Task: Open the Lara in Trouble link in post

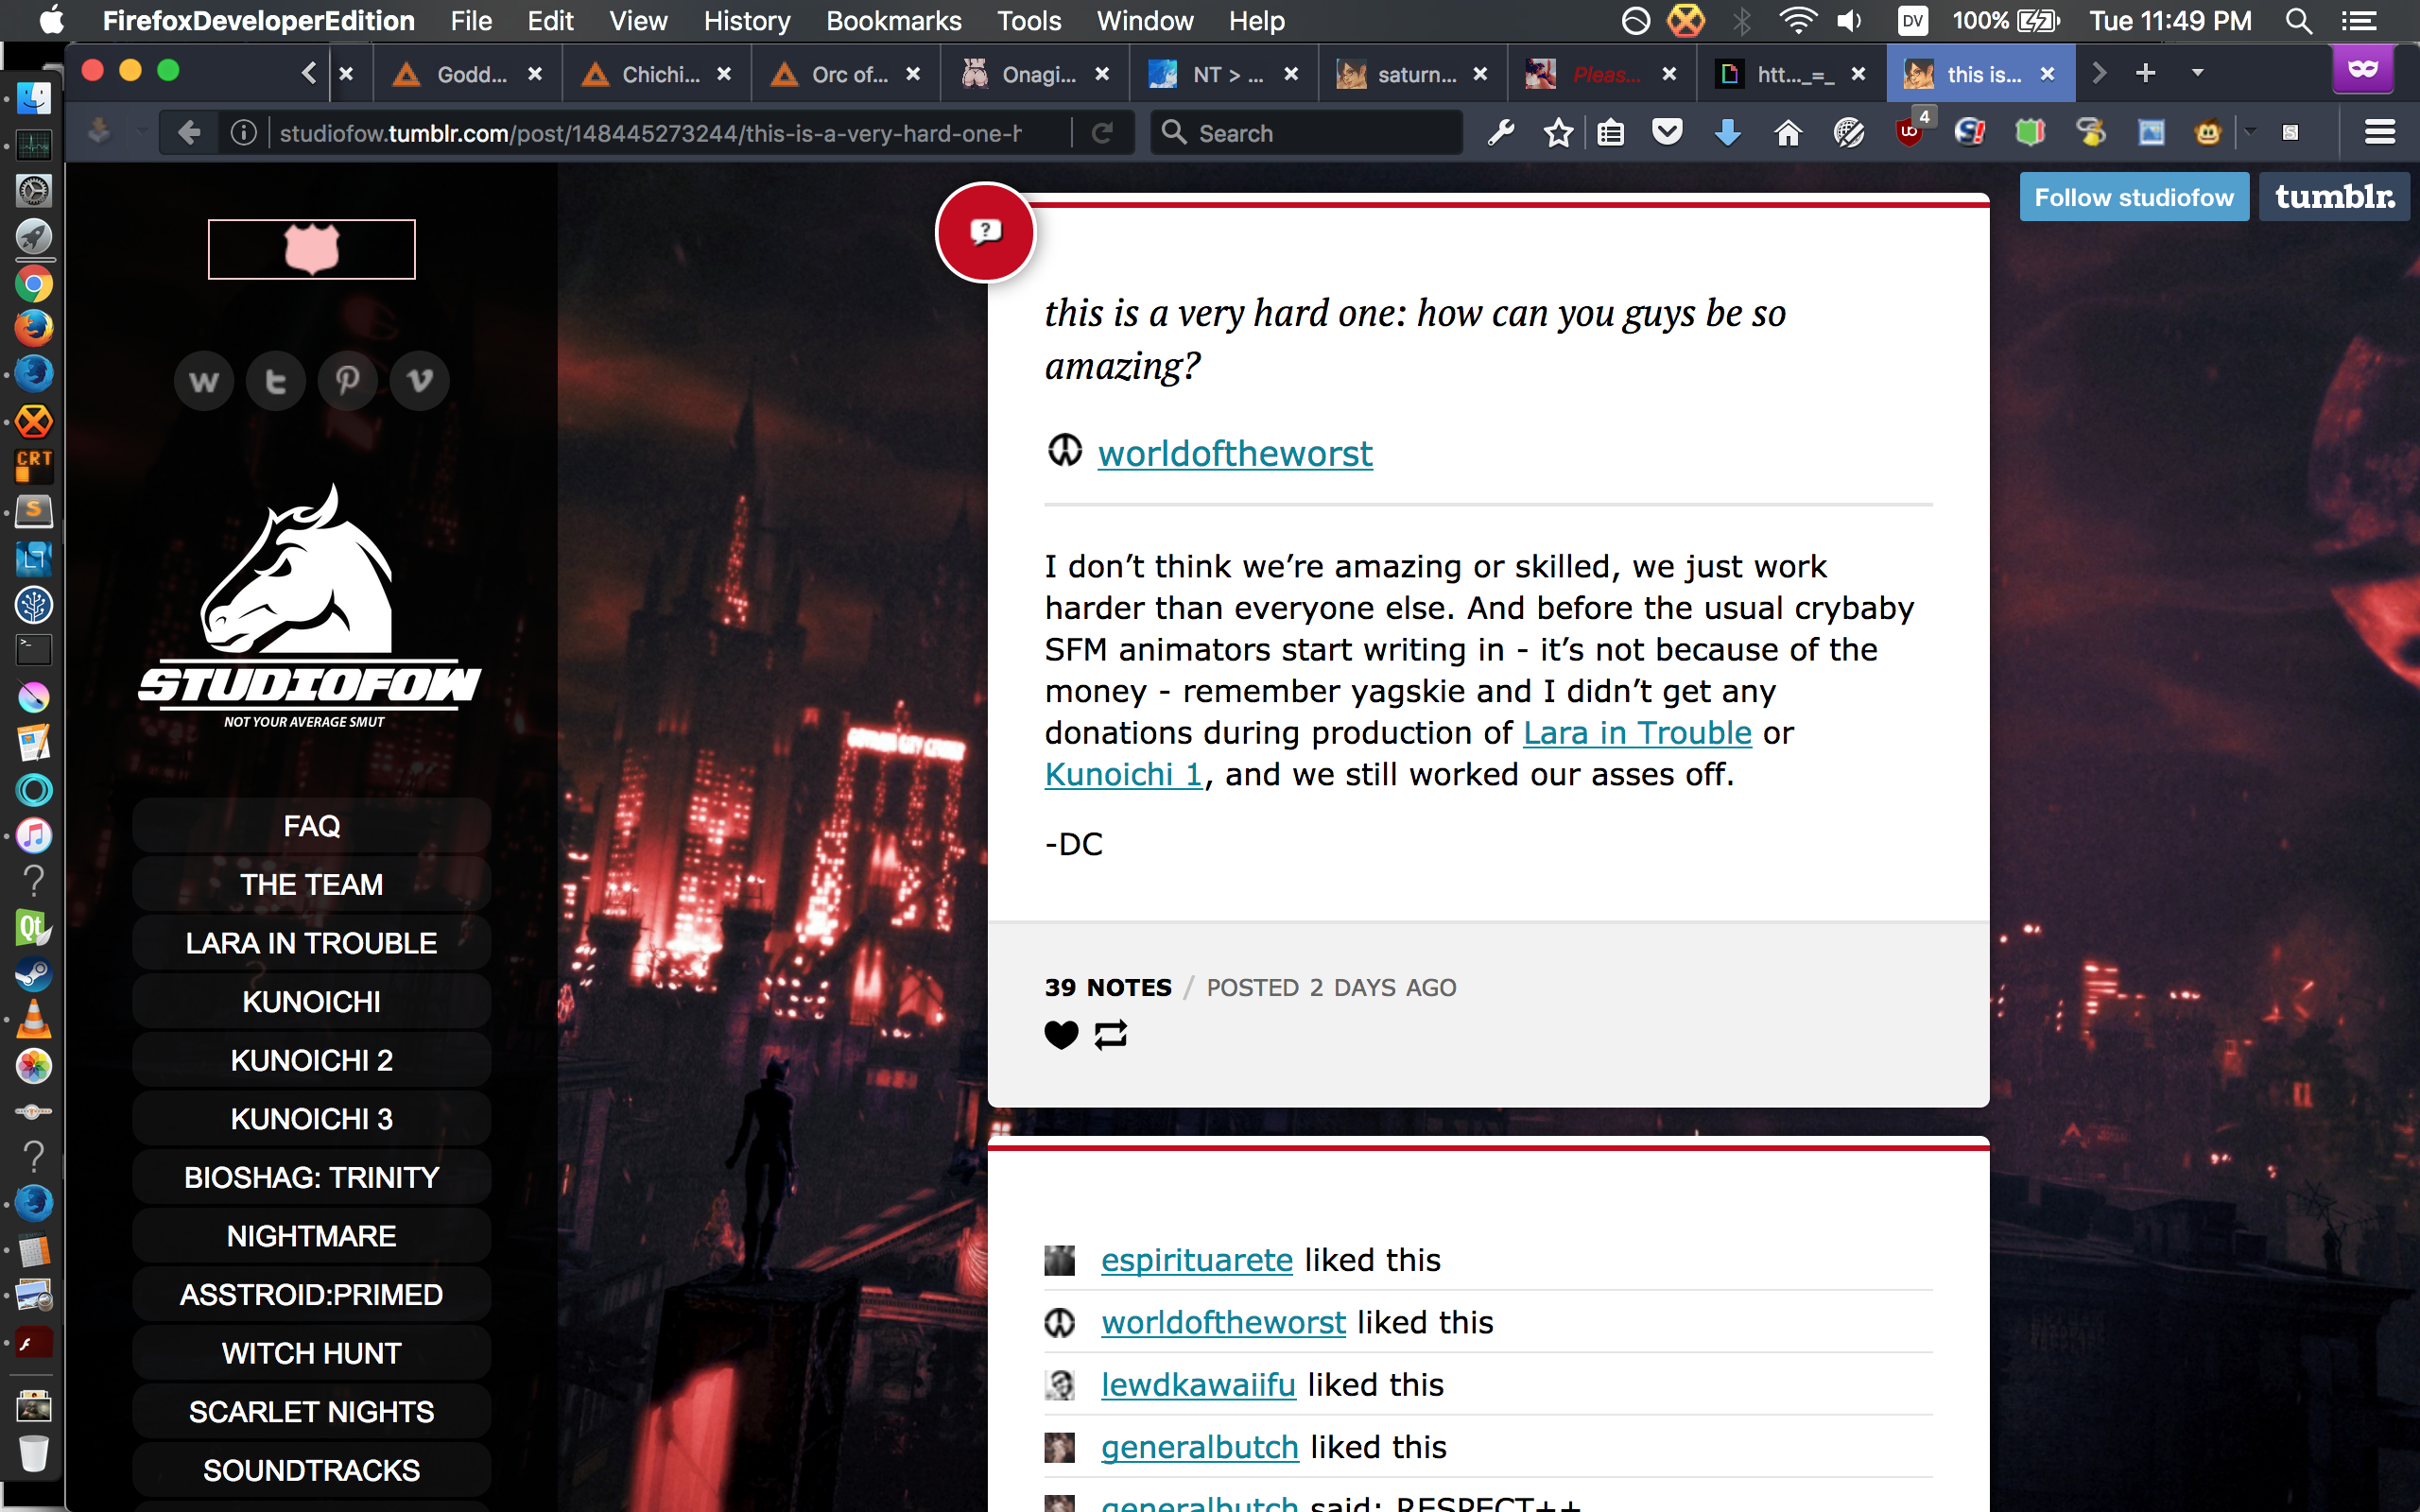Action: 1637,732
